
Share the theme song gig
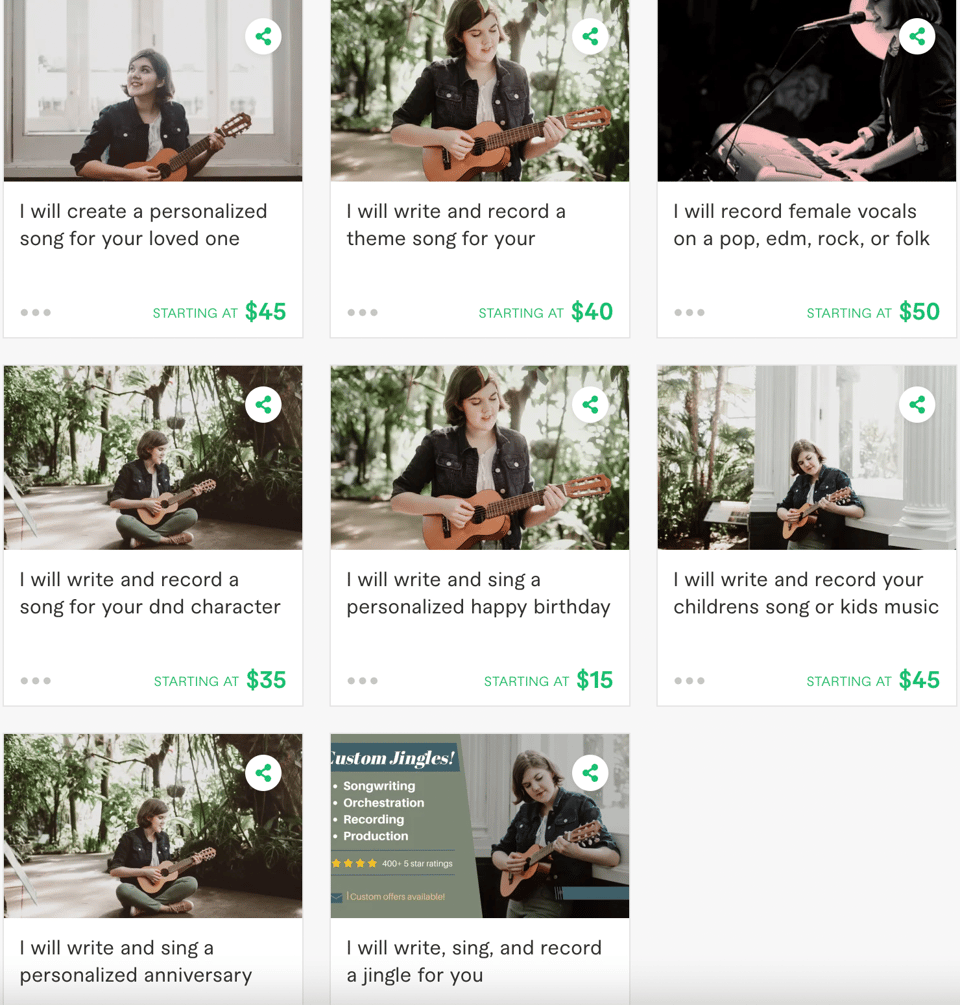(x=590, y=37)
